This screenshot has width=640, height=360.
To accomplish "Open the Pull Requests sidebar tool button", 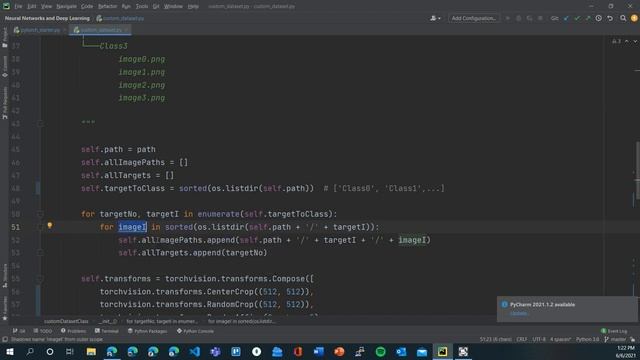I will pos(4,103).
